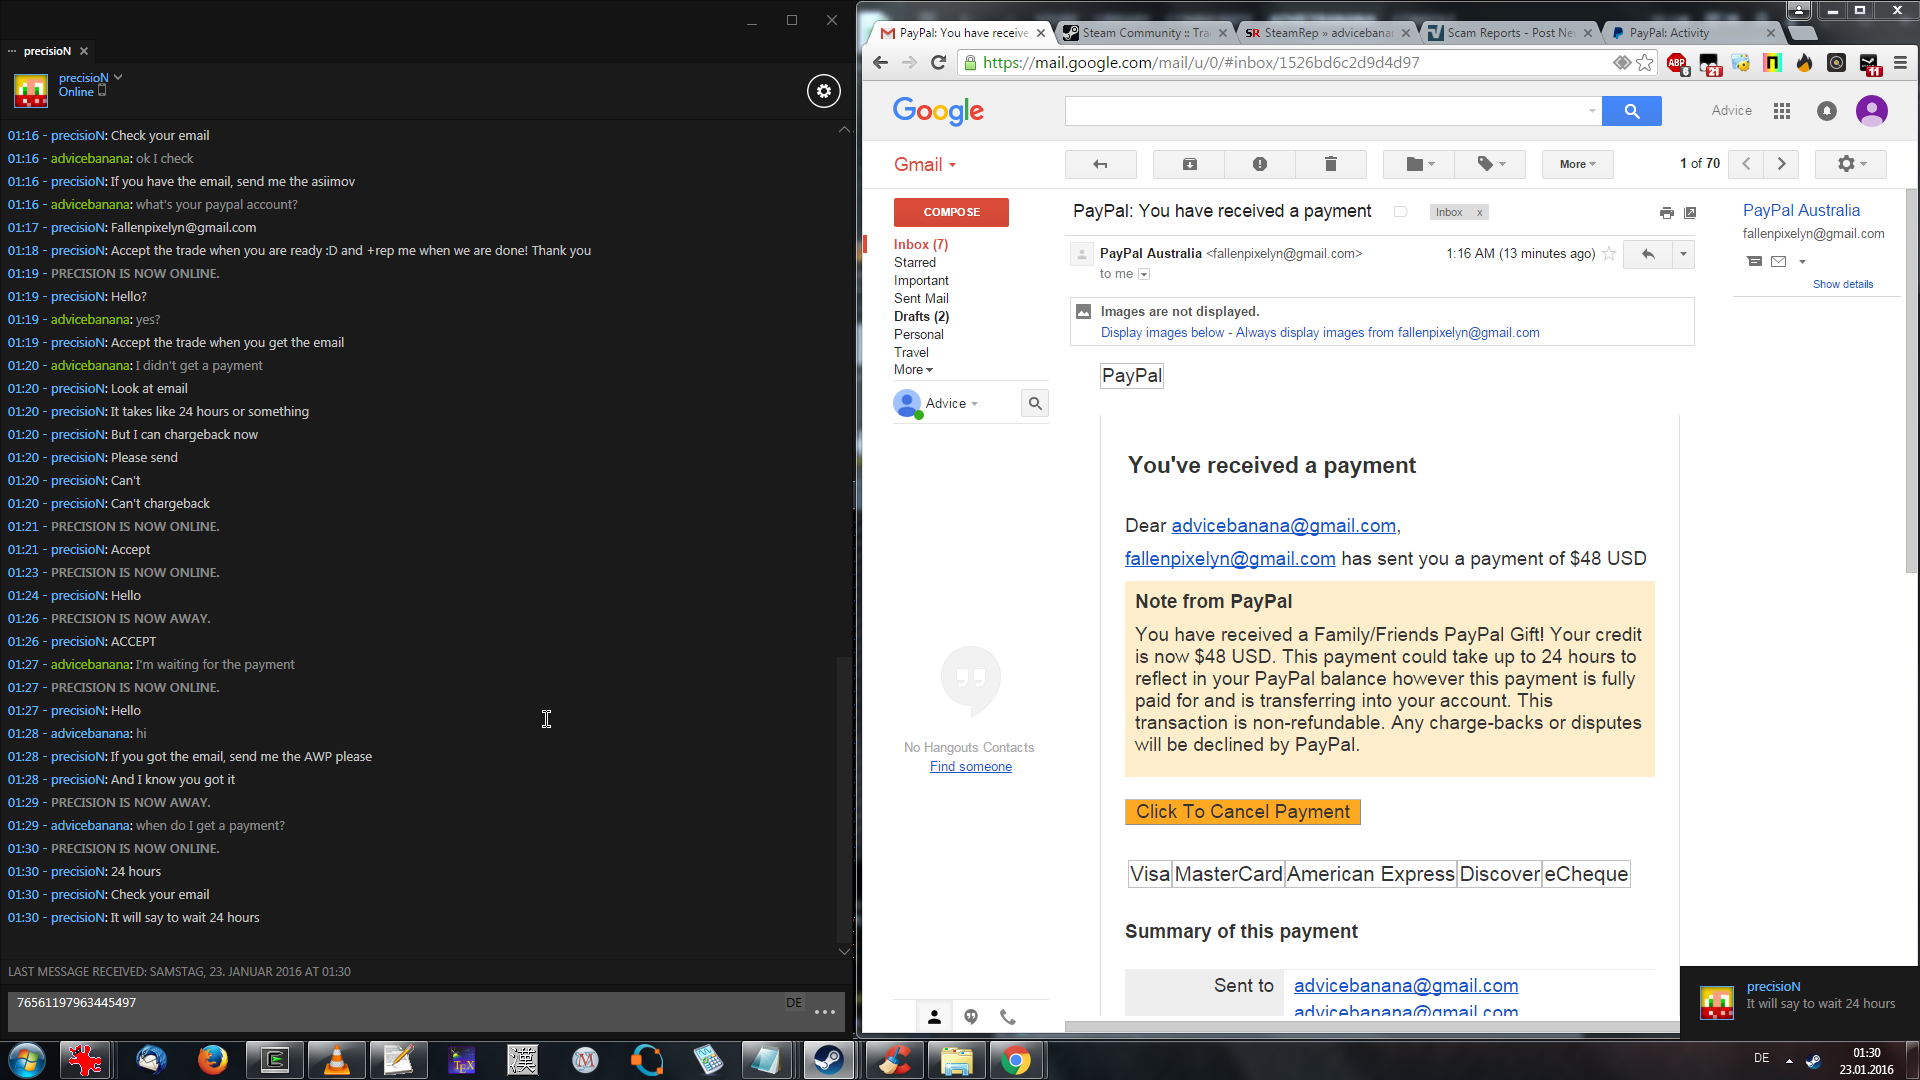Screen dimensions: 1920x1080
Task: Bookmark the page with the star icon
Action: tap(1645, 63)
